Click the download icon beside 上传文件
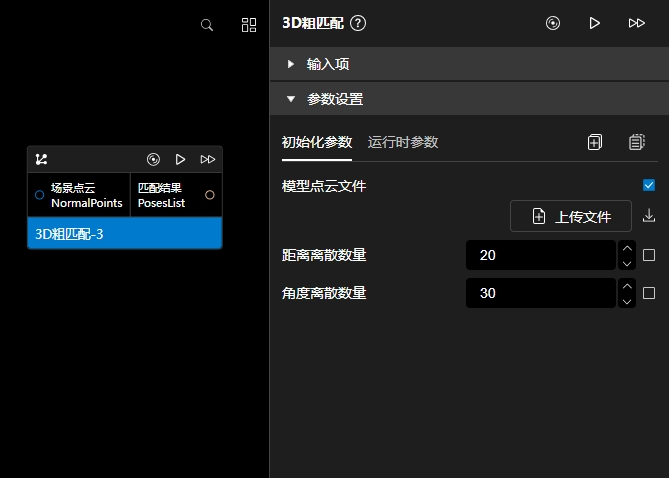This screenshot has height=478, width=669. click(649, 216)
